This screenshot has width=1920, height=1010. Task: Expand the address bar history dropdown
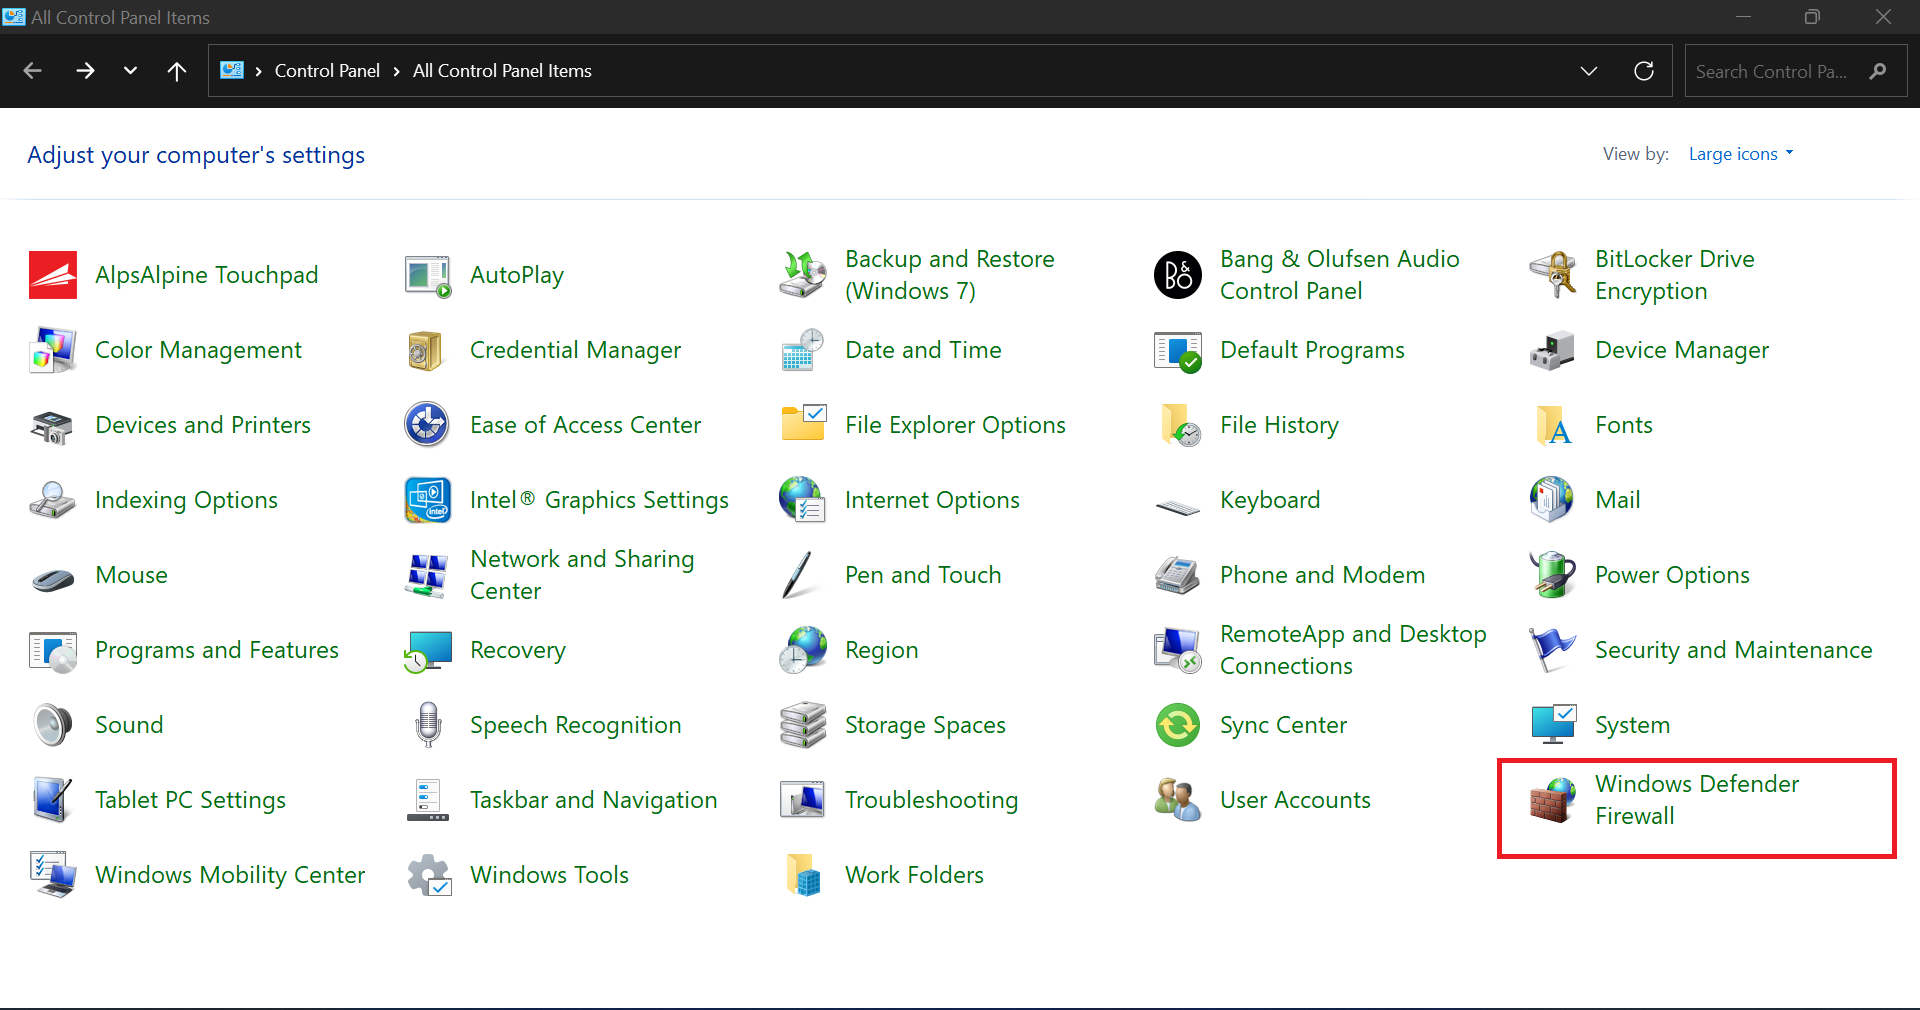(1589, 71)
